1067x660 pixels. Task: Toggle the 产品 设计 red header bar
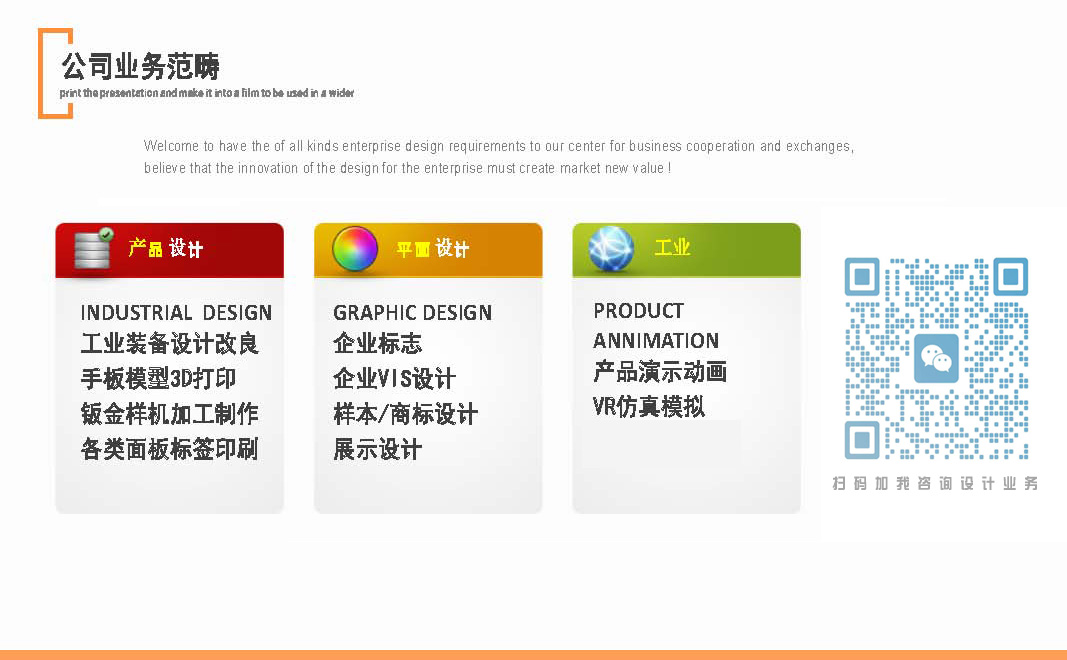(169, 249)
